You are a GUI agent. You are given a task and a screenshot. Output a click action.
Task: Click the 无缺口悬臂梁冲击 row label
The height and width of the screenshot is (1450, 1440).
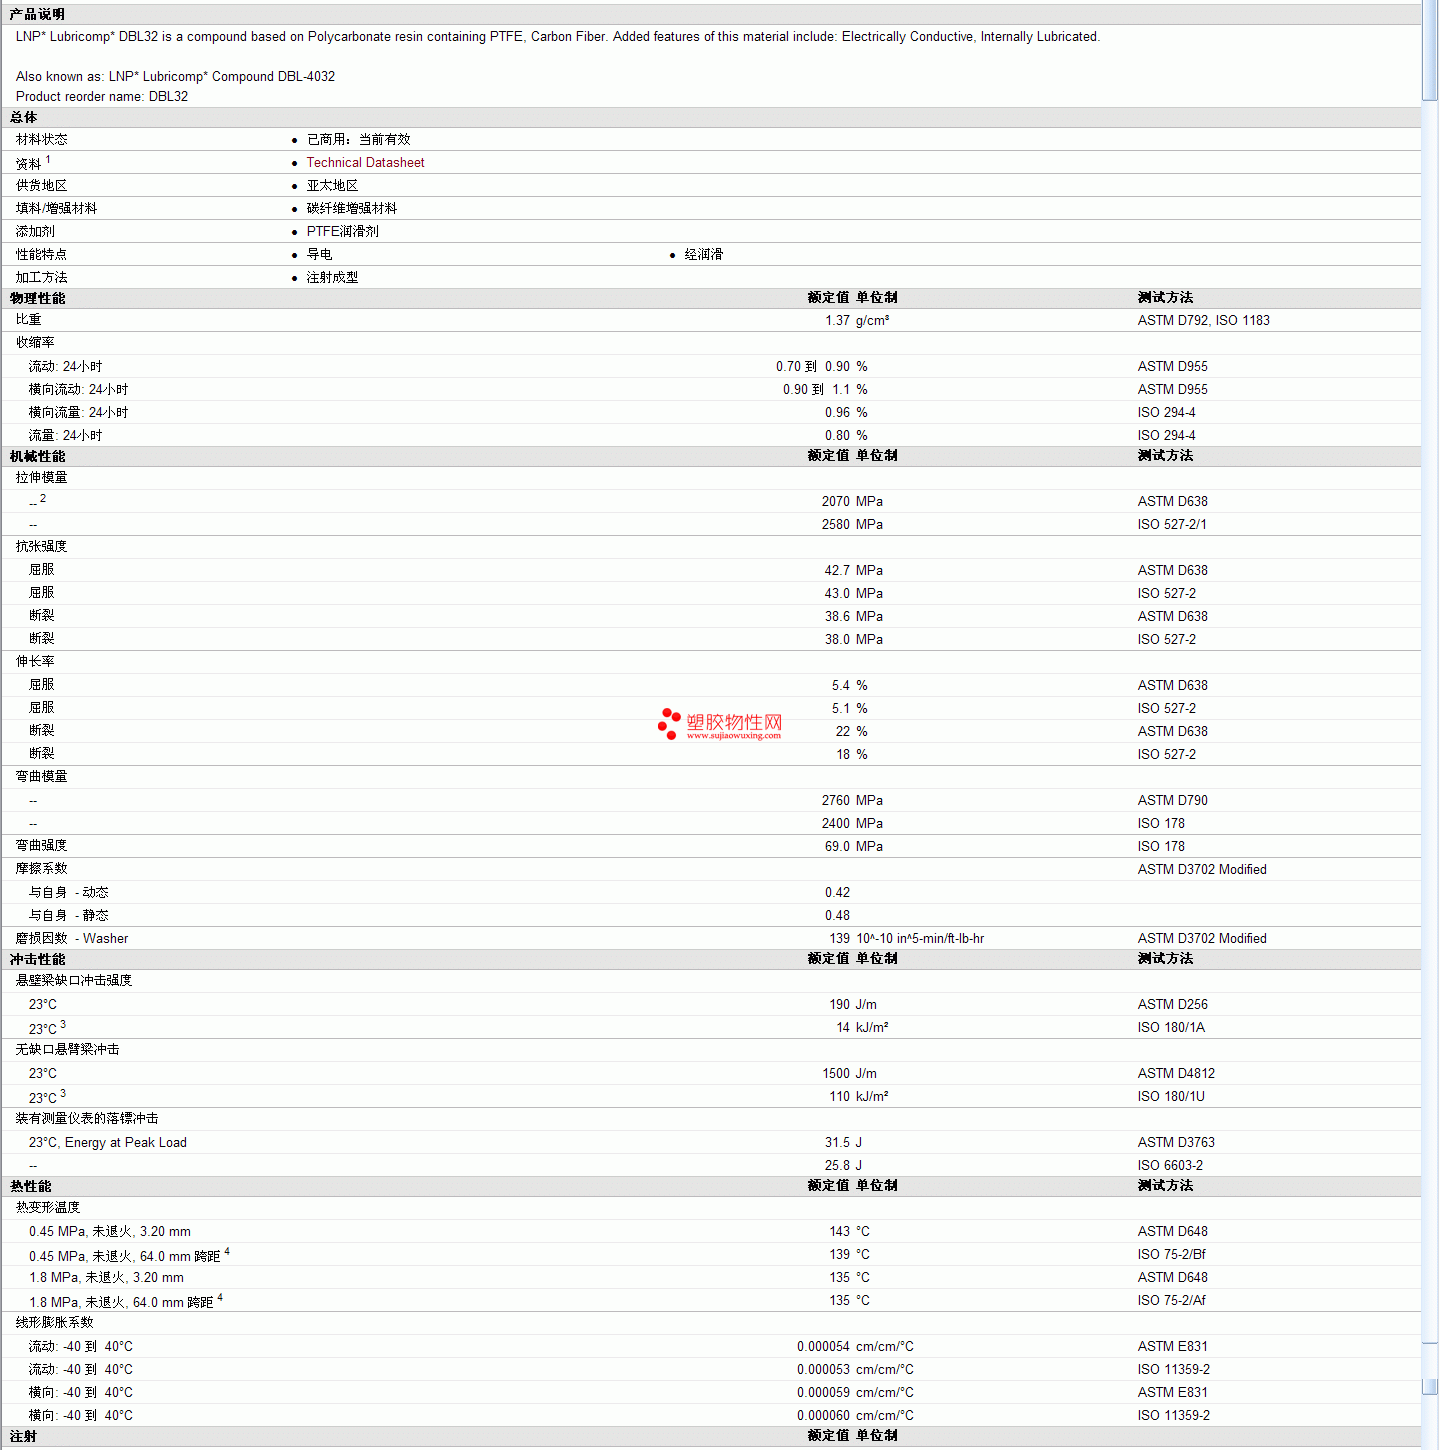click(x=67, y=1049)
